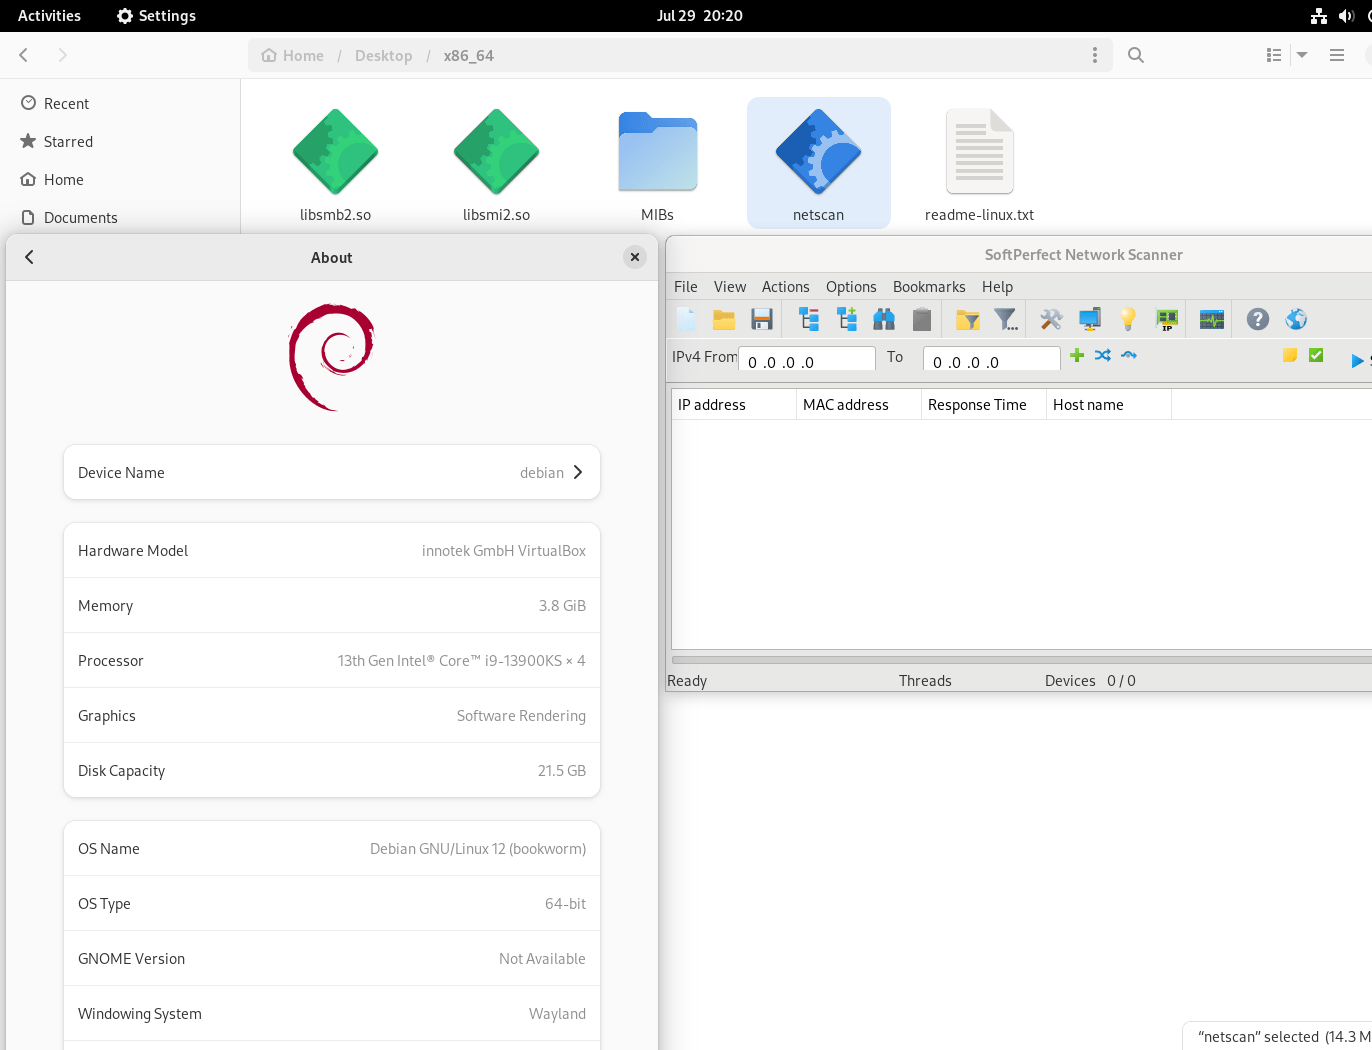Click the computer monitor network icon
Screen dimensions: 1372x1050
(x=1089, y=319)
